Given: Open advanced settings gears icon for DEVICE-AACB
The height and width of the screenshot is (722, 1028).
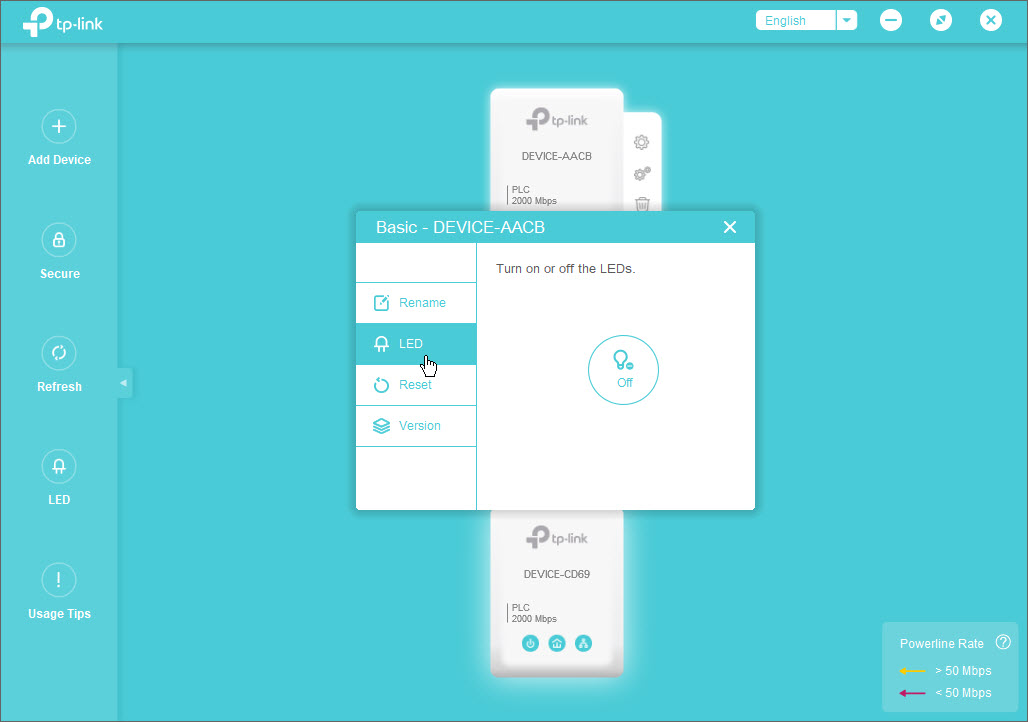Looking at the screenshot, I should pos(642,174).
